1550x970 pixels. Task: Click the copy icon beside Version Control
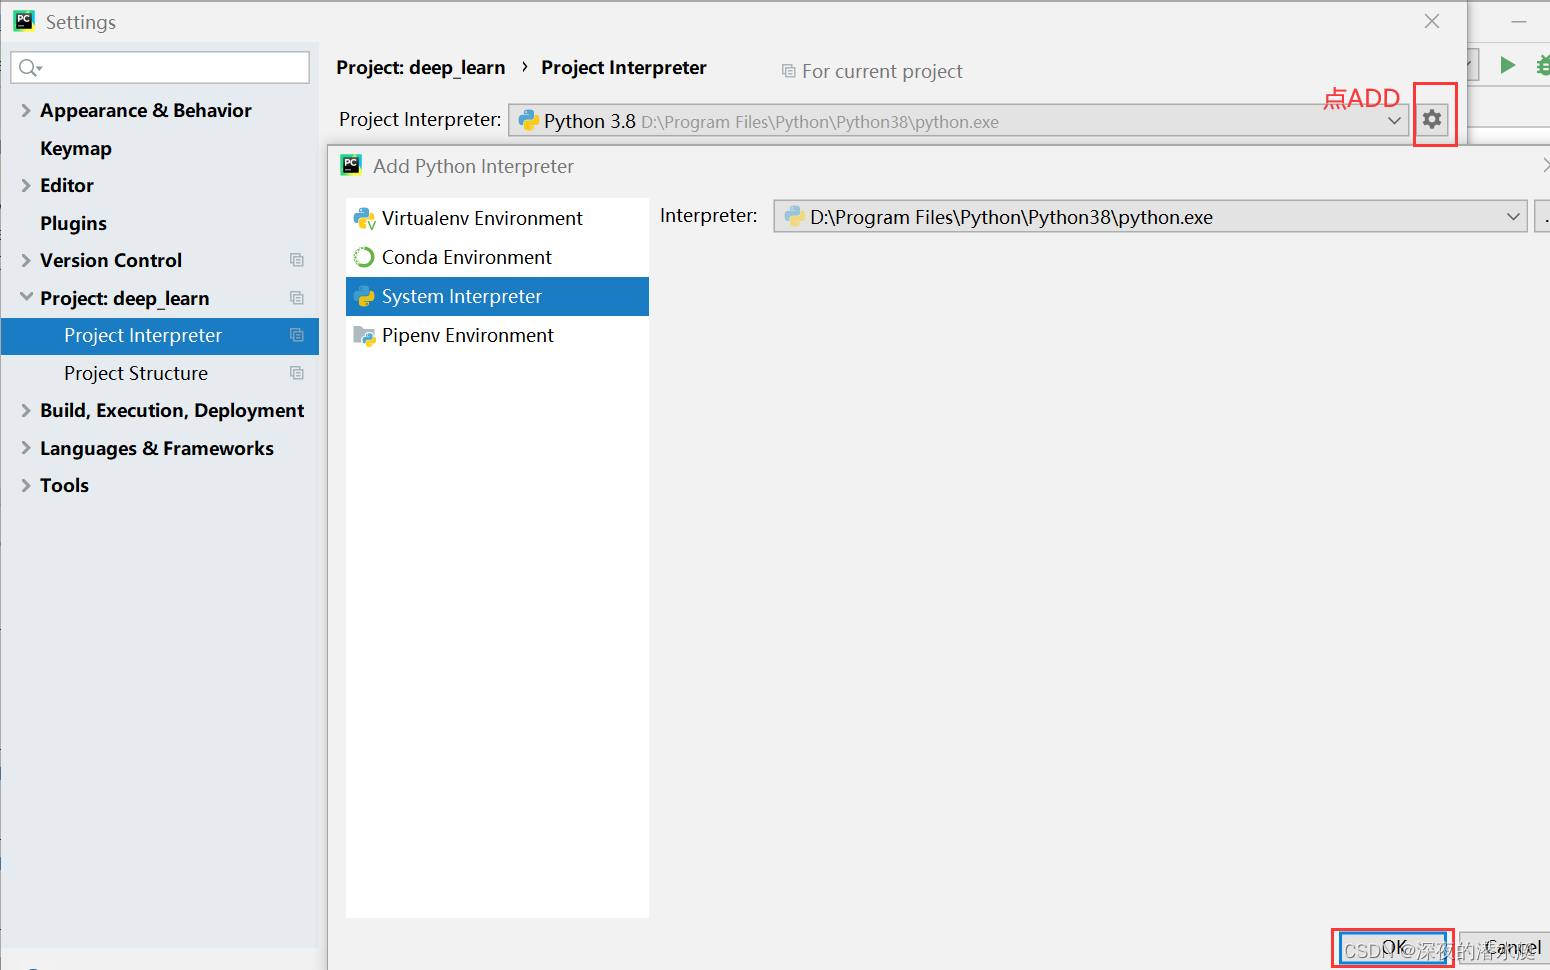[x=297, y=260]
